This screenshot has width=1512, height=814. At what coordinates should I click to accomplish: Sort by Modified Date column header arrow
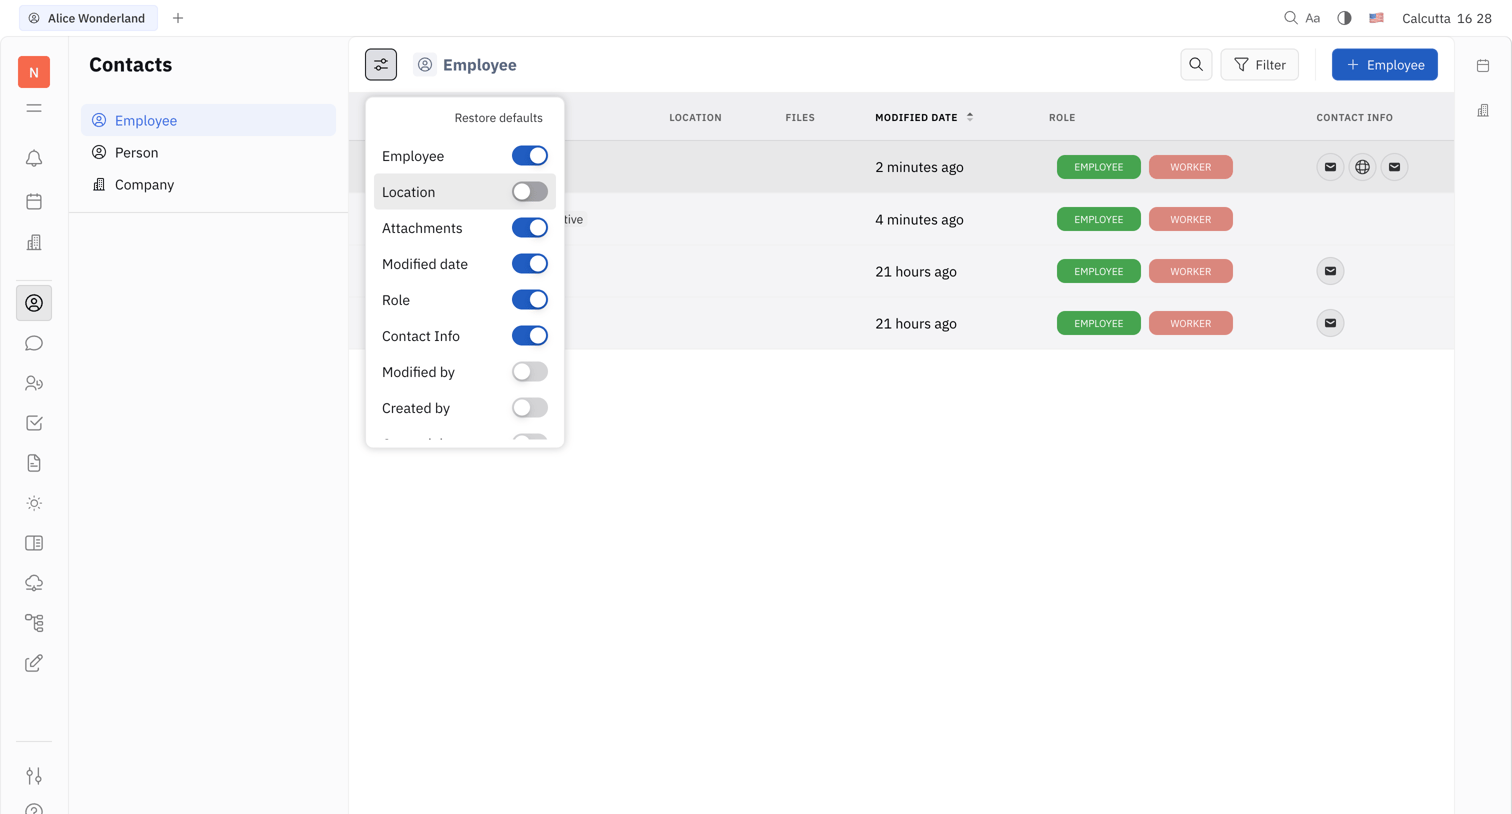(970, 117)
